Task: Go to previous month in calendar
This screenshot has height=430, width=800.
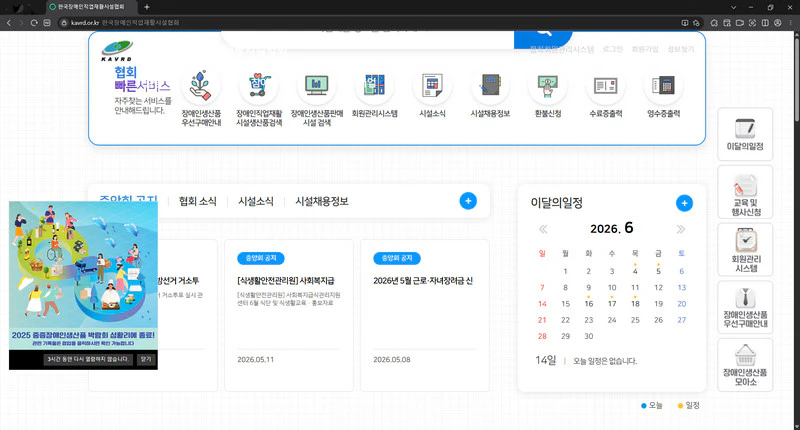Action: coord(543,229)
